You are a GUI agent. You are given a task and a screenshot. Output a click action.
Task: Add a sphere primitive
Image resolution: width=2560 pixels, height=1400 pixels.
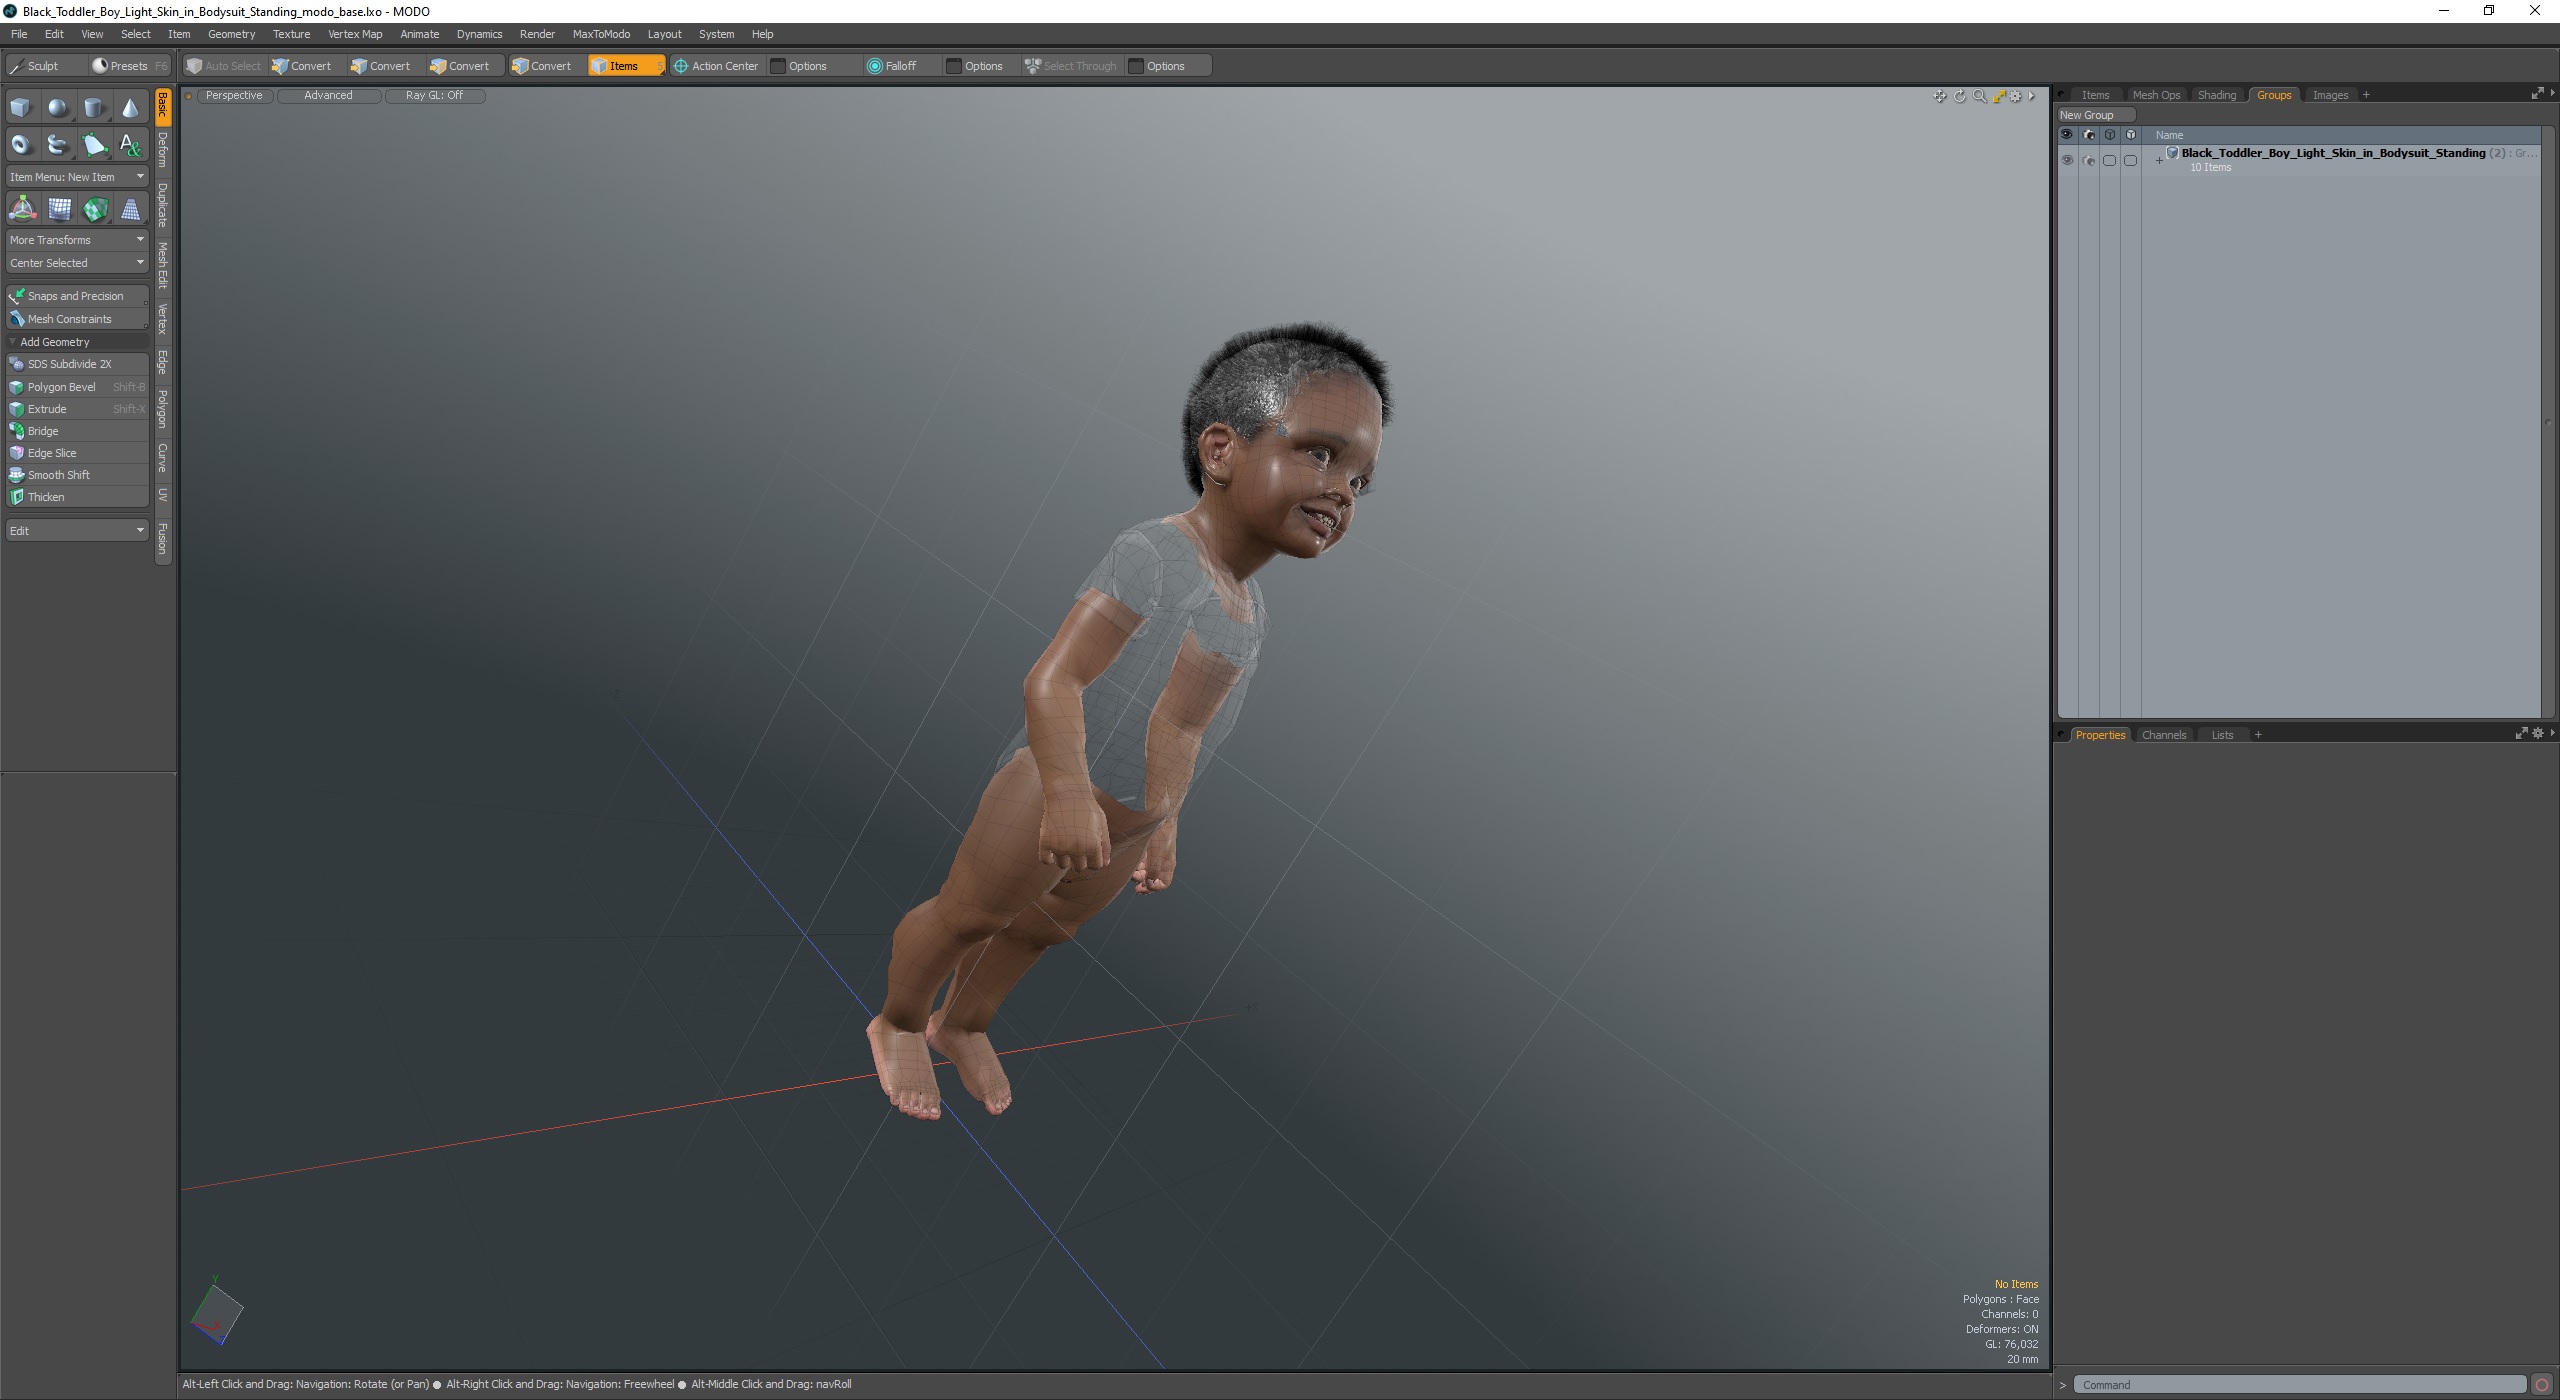(58, 108)
